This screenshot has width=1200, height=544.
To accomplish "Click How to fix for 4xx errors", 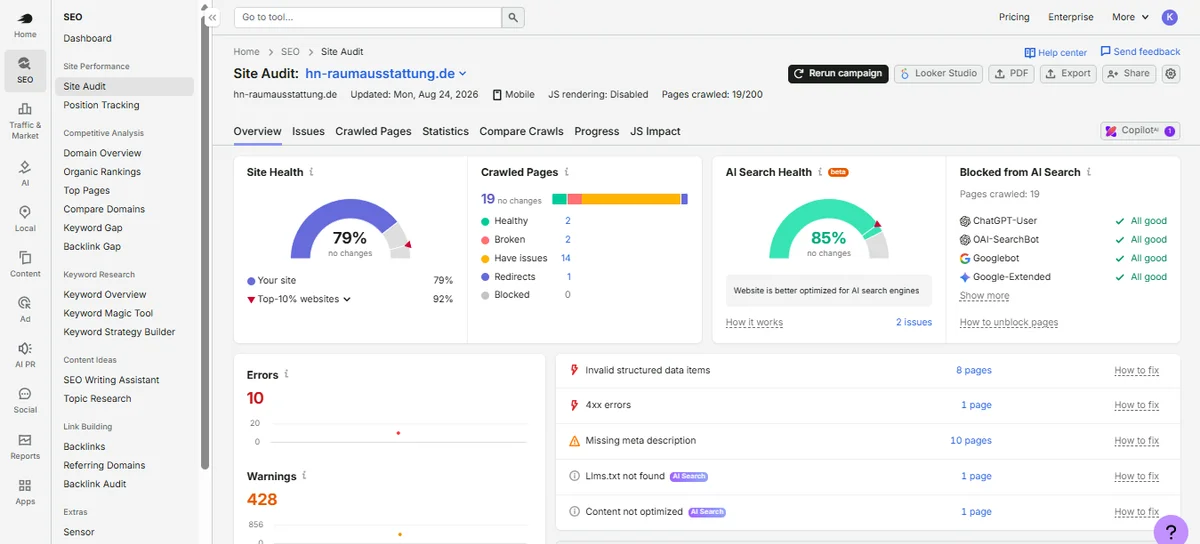I will click(1137, 405).
